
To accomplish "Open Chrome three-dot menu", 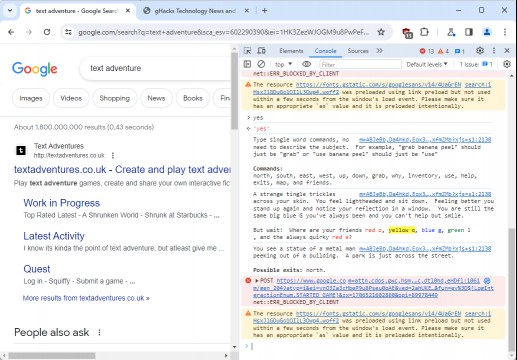I will (505, 32).
